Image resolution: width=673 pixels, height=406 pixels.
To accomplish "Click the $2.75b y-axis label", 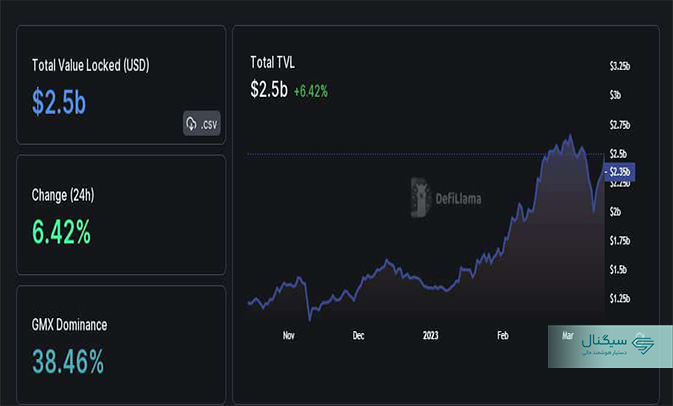I will coord(620,125).
